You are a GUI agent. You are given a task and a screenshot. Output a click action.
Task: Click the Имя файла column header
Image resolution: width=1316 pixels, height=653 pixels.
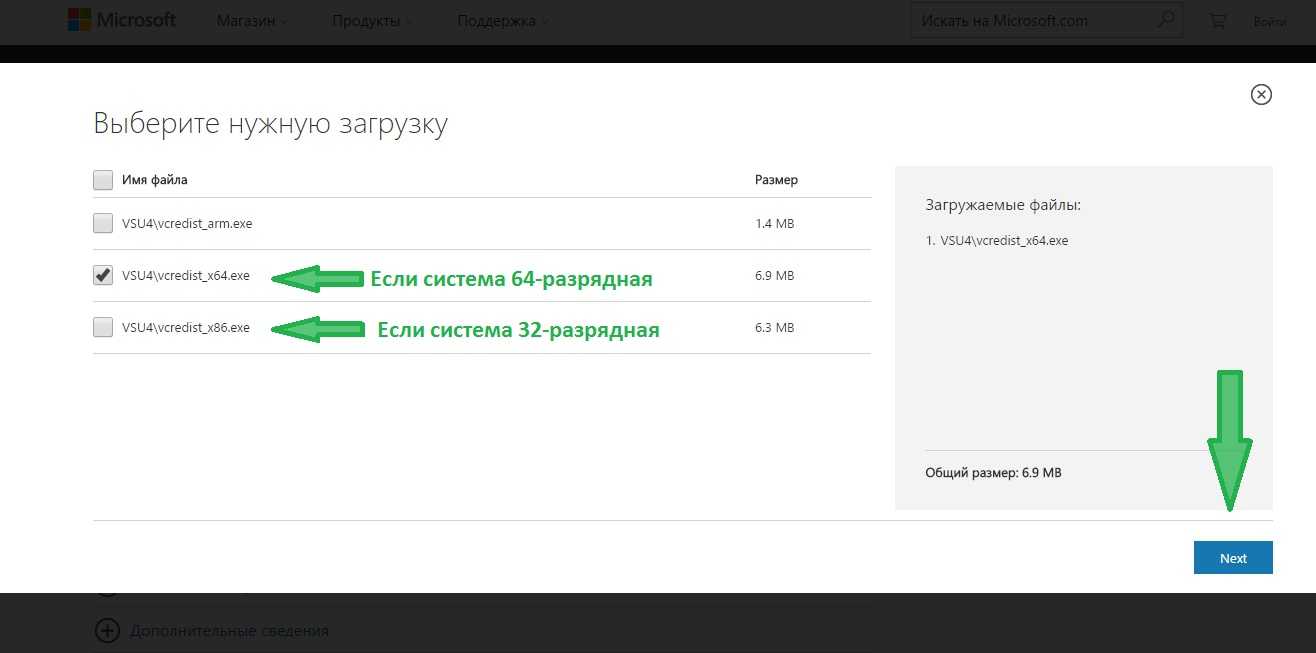coord(155,180)
